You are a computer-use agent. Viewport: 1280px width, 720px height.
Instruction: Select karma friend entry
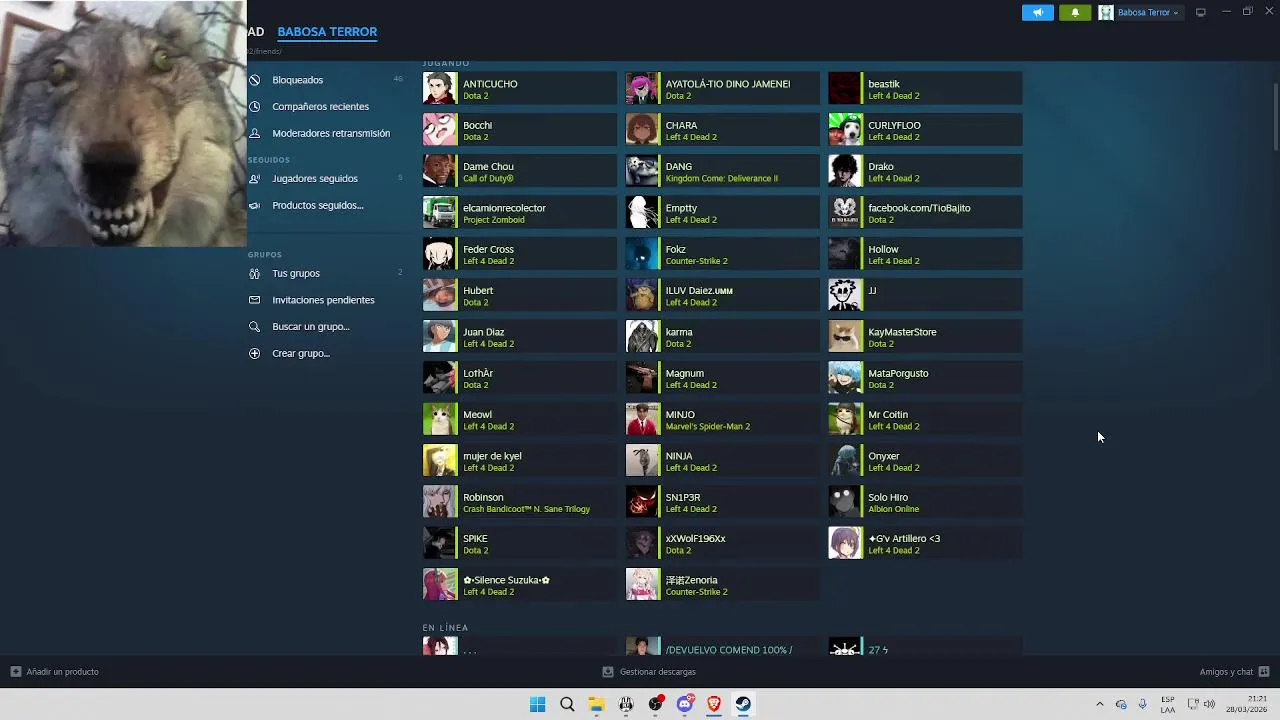click(723, 336)
